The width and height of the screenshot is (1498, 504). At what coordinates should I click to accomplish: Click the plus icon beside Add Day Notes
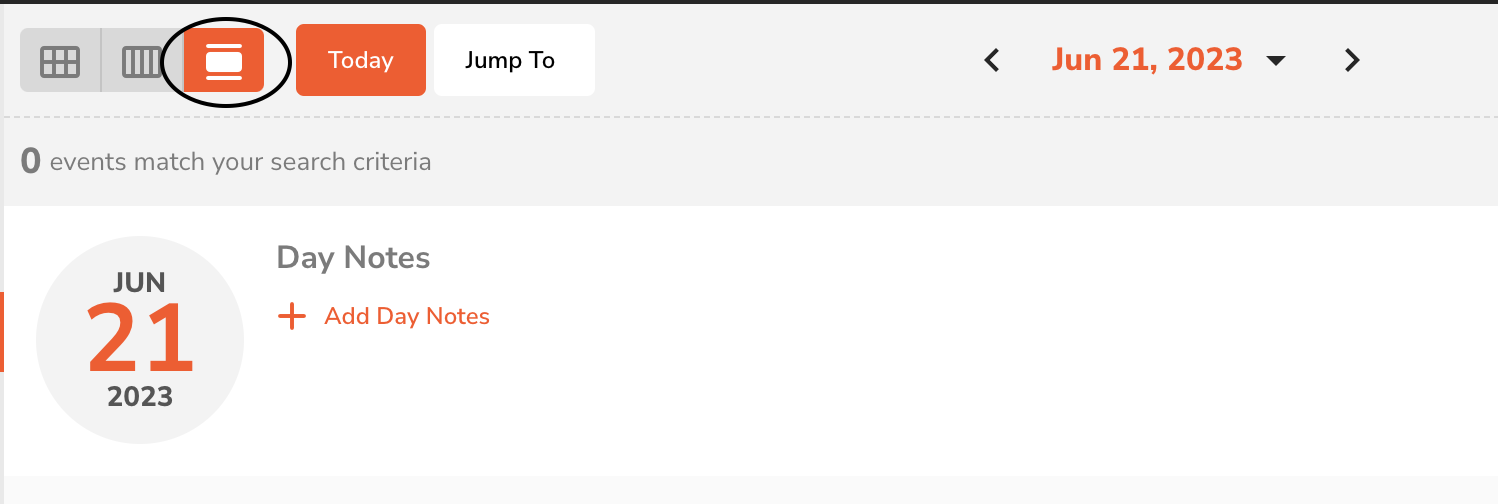(291, 317)
